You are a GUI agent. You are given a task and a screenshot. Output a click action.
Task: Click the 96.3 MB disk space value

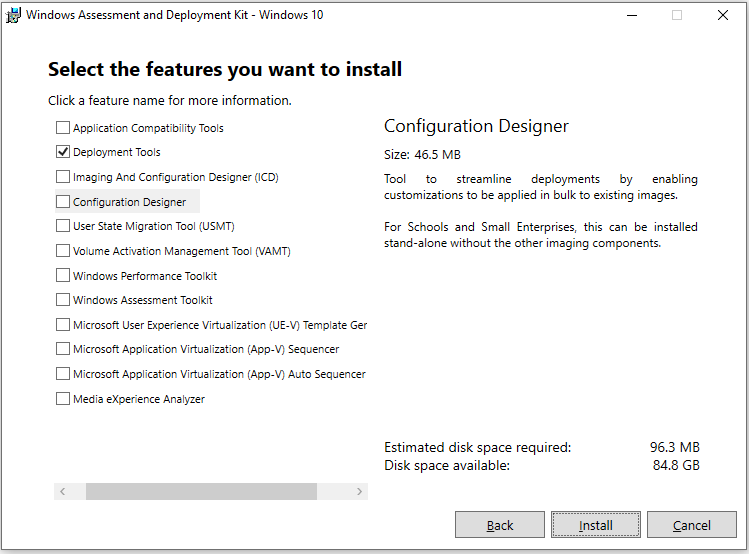[x=674, y=447]
